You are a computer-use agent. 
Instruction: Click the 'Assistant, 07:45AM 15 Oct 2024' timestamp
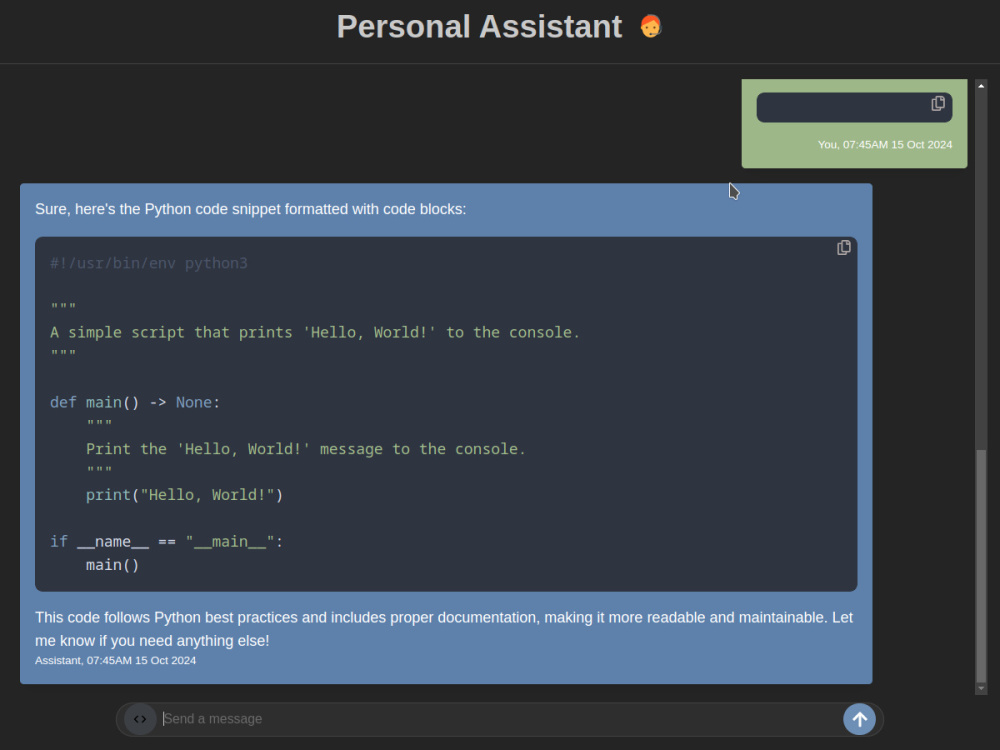pyautogui.click(x=115, y=661)
